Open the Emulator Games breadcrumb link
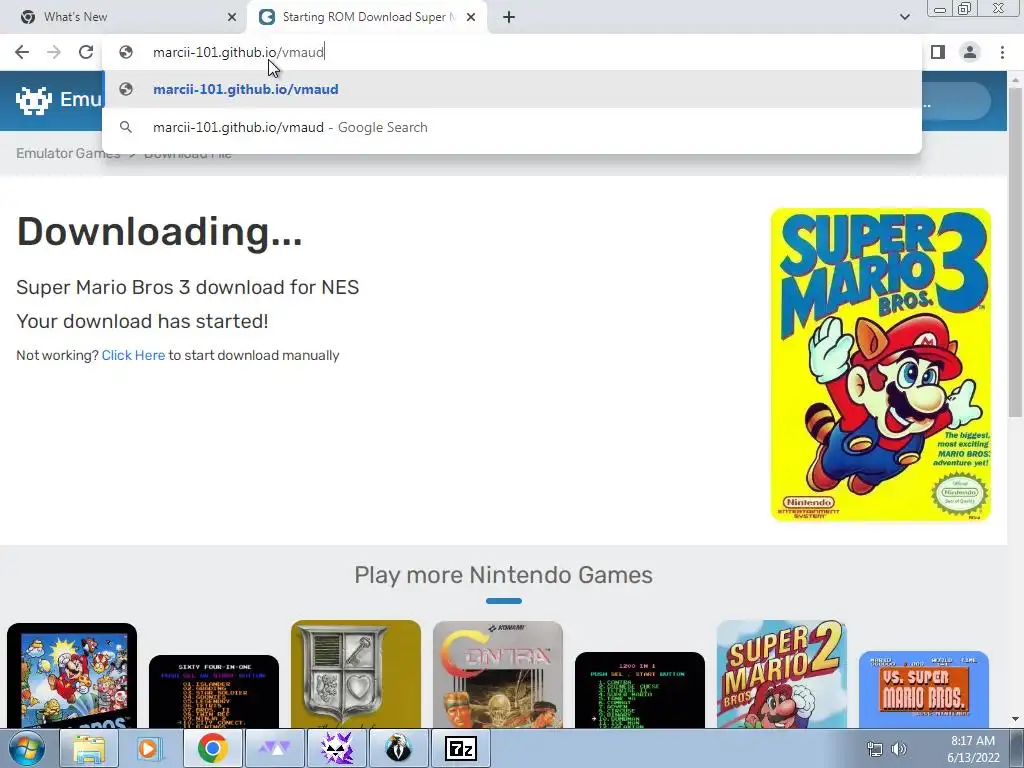The image size is (1024, 768). pos(68,153)
